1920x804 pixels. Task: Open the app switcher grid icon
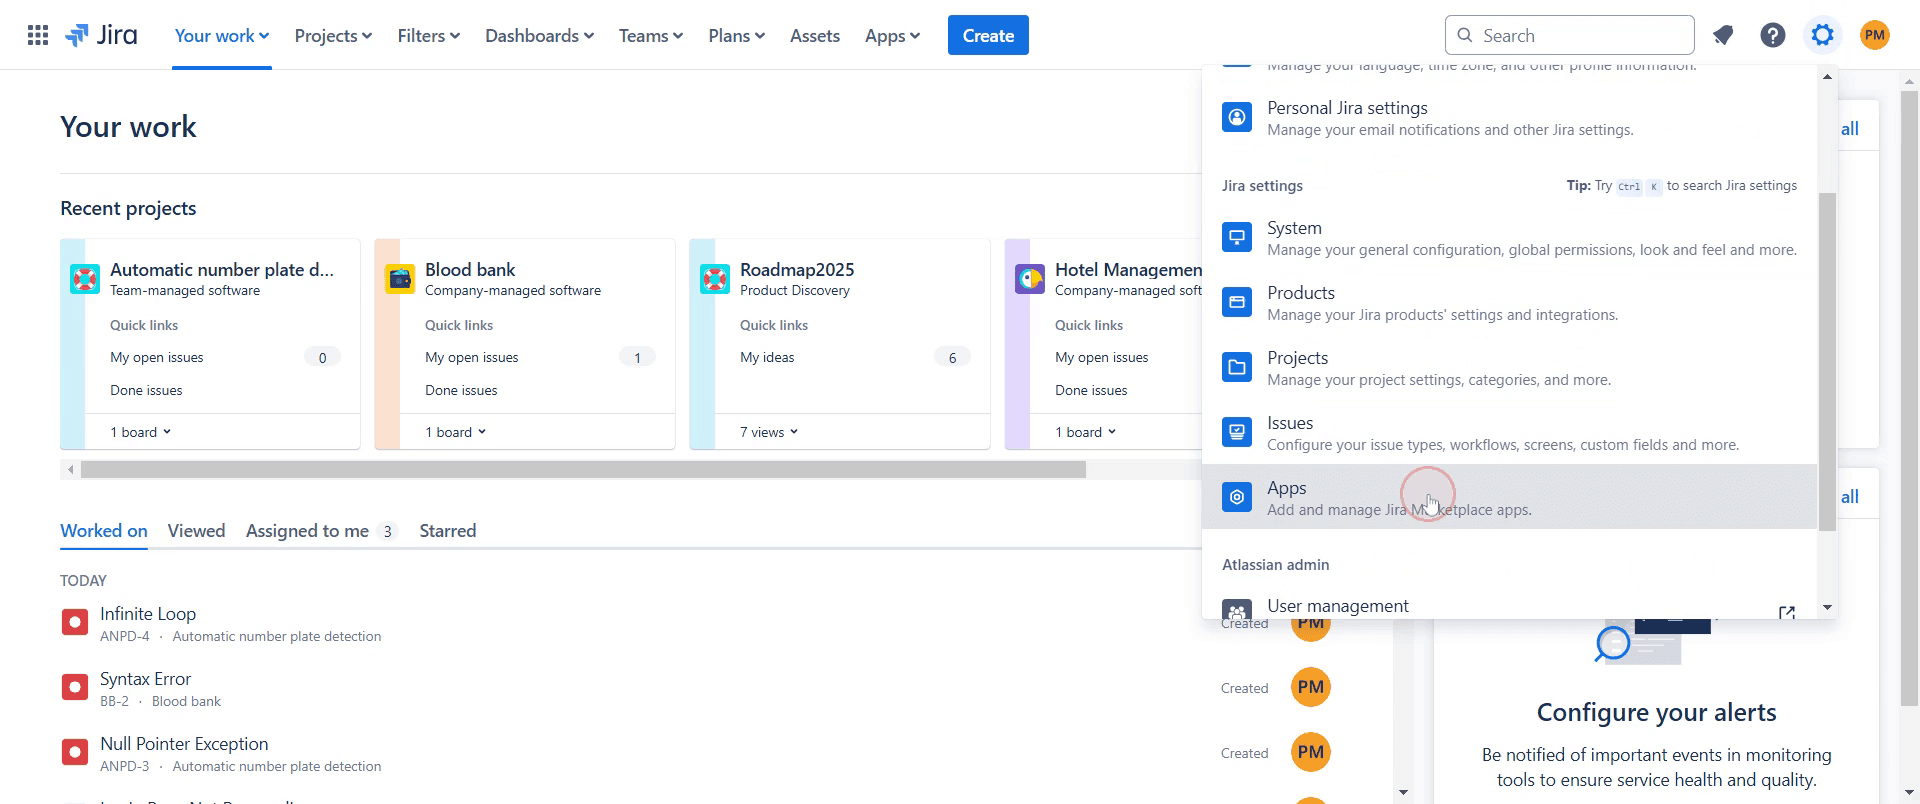38,36
